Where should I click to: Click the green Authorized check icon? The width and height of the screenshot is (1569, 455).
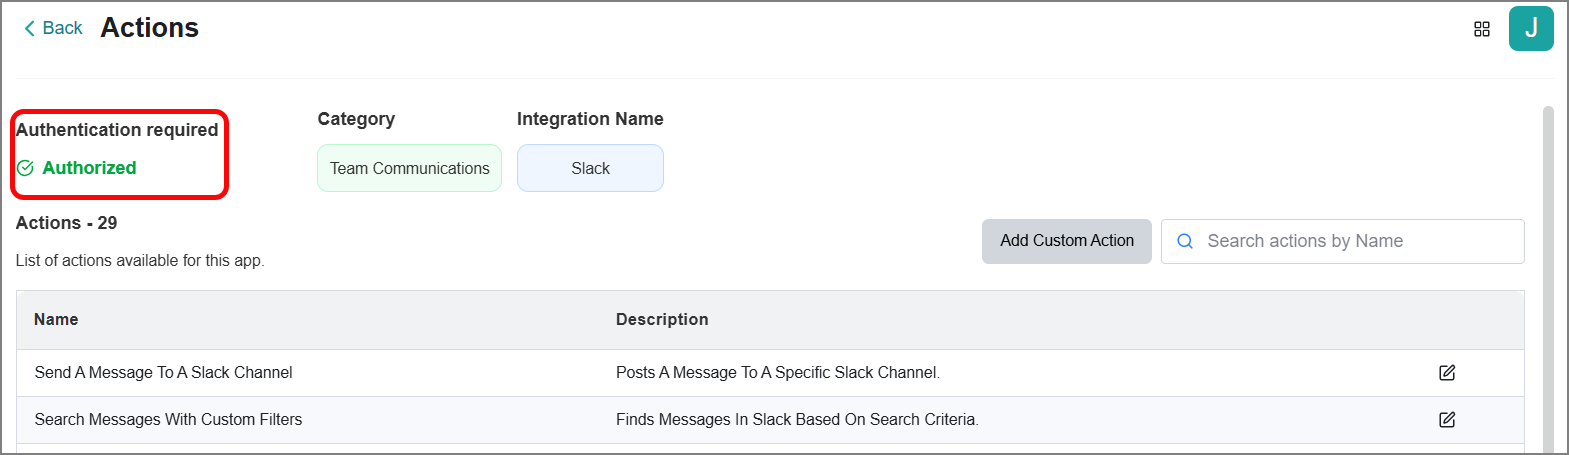(26, 168)
